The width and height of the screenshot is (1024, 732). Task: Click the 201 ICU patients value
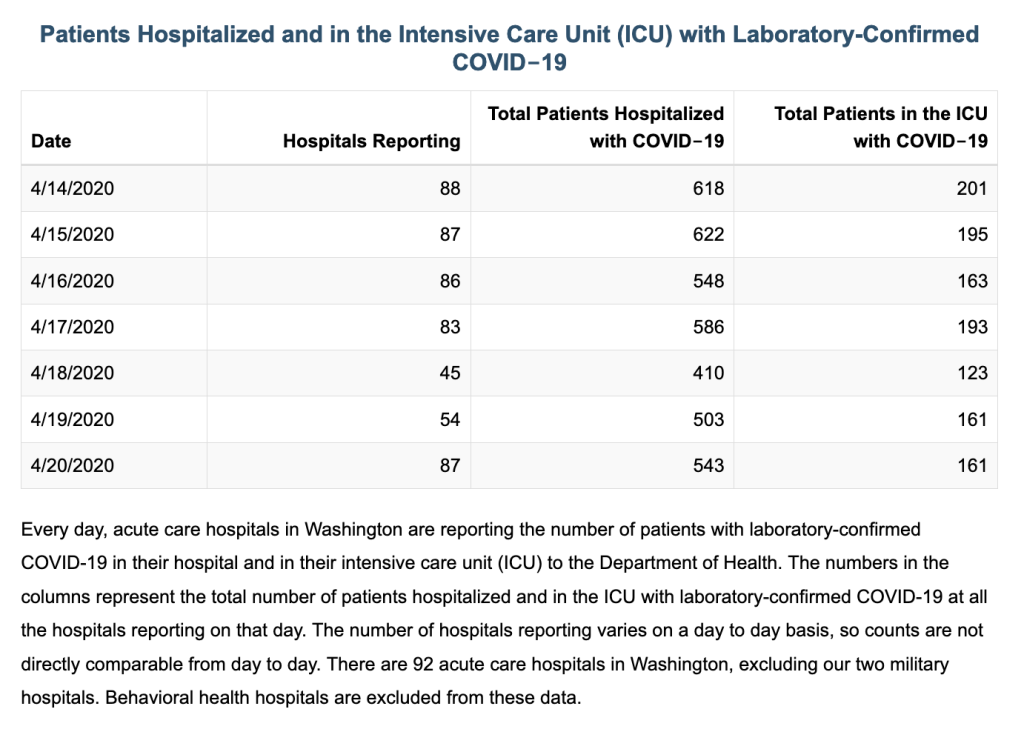pyautogui.click(x=972, y=189)
